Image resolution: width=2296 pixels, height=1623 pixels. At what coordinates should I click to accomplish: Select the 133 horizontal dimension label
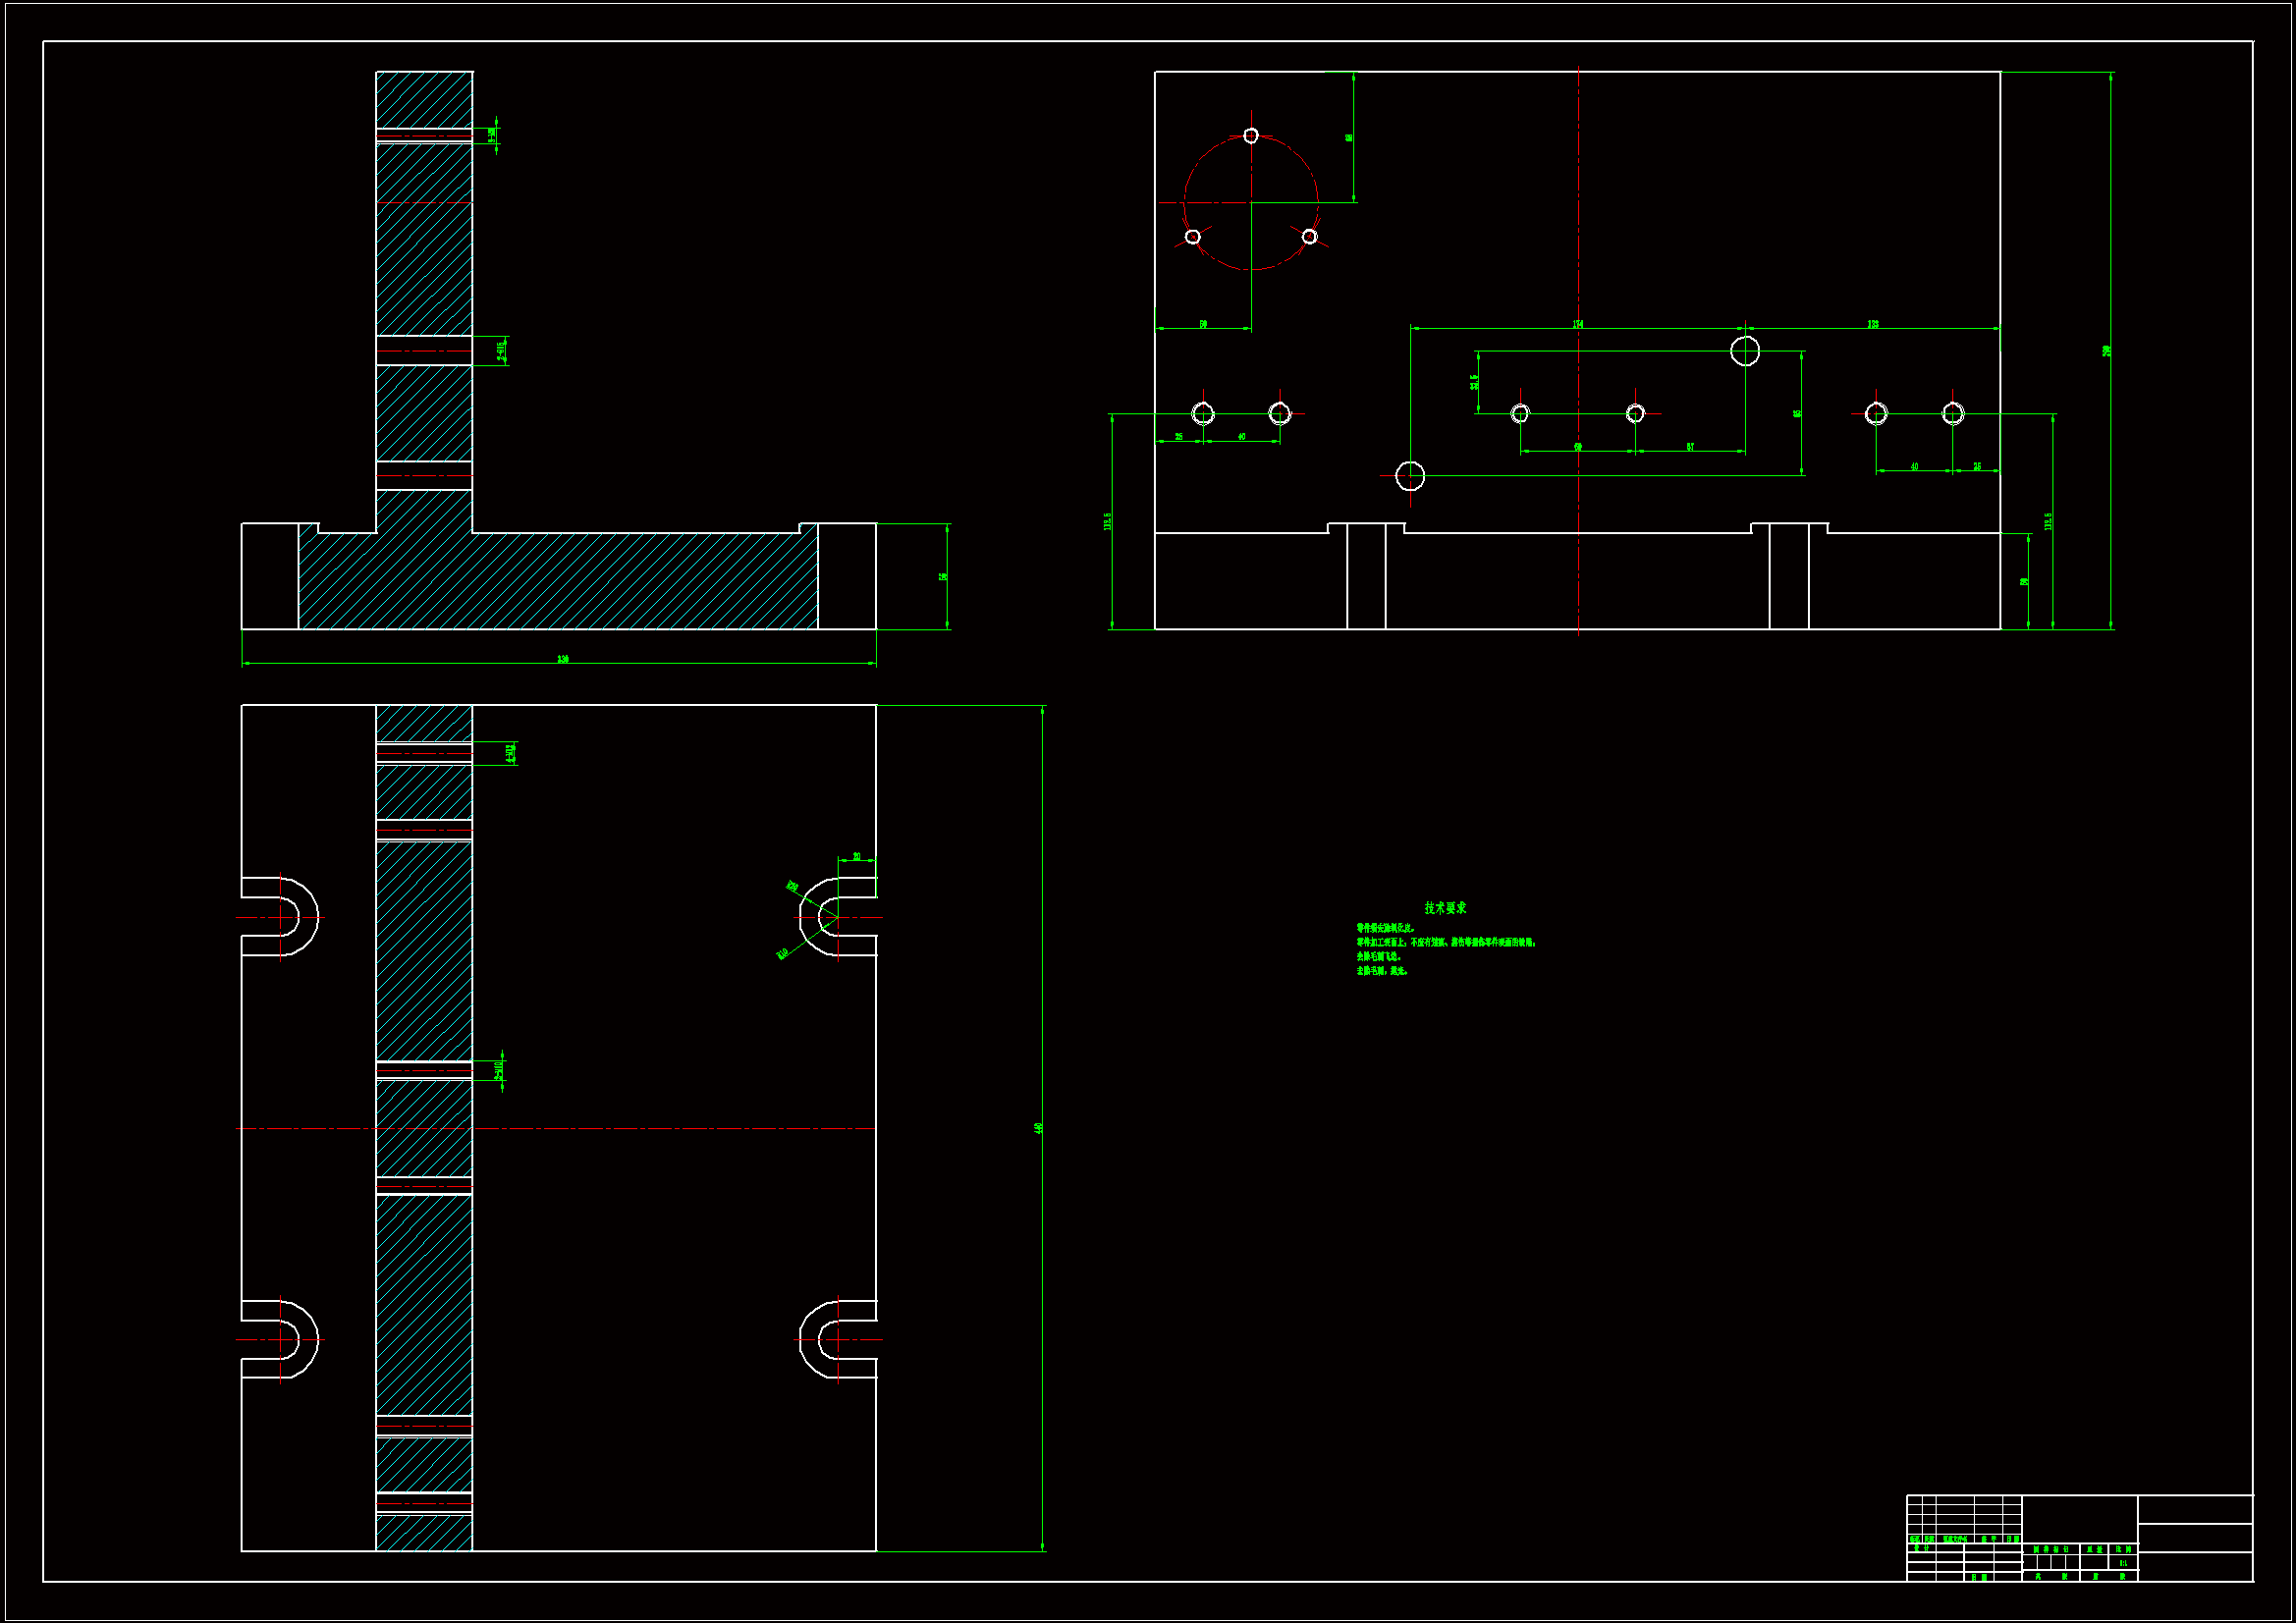[1872, 324]
